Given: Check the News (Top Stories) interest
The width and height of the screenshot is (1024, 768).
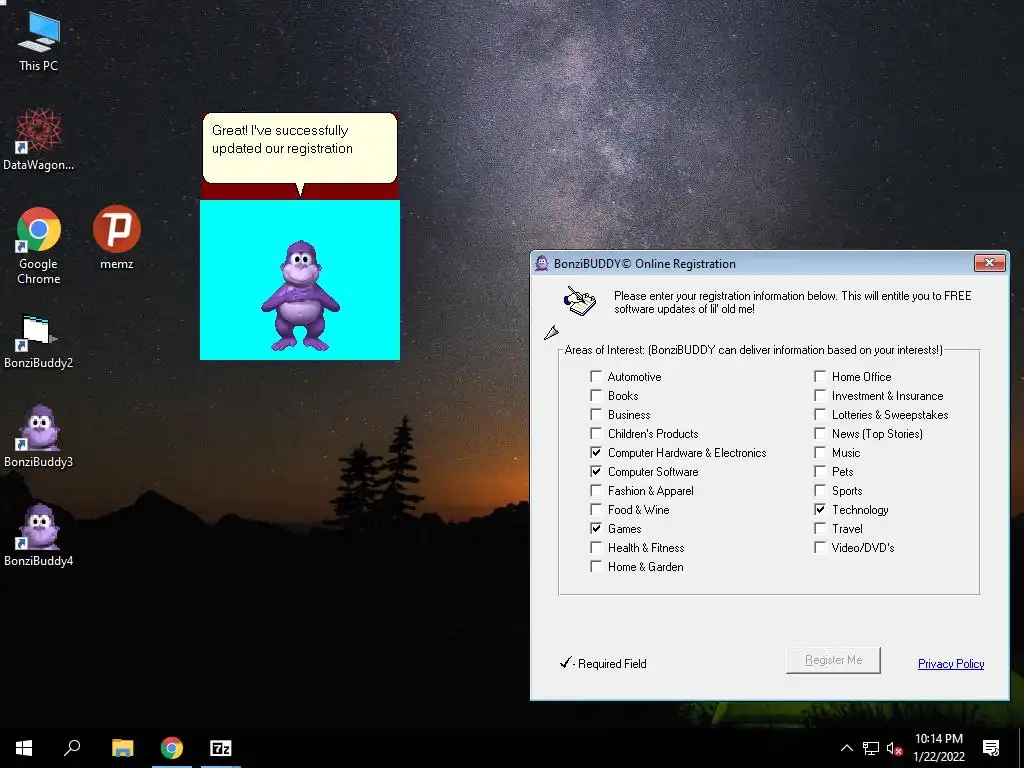Looking at the screenshot, I should 820,433.
